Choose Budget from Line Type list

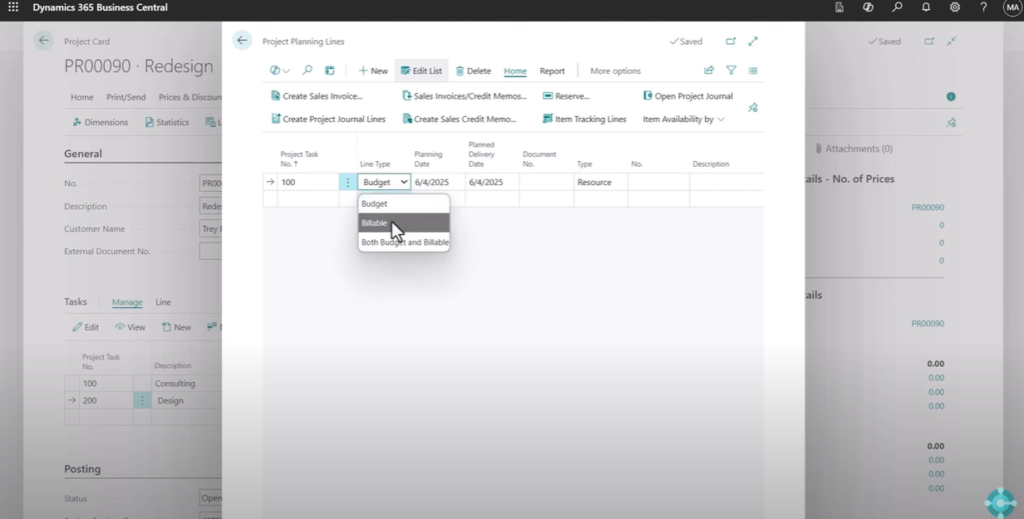404,204
